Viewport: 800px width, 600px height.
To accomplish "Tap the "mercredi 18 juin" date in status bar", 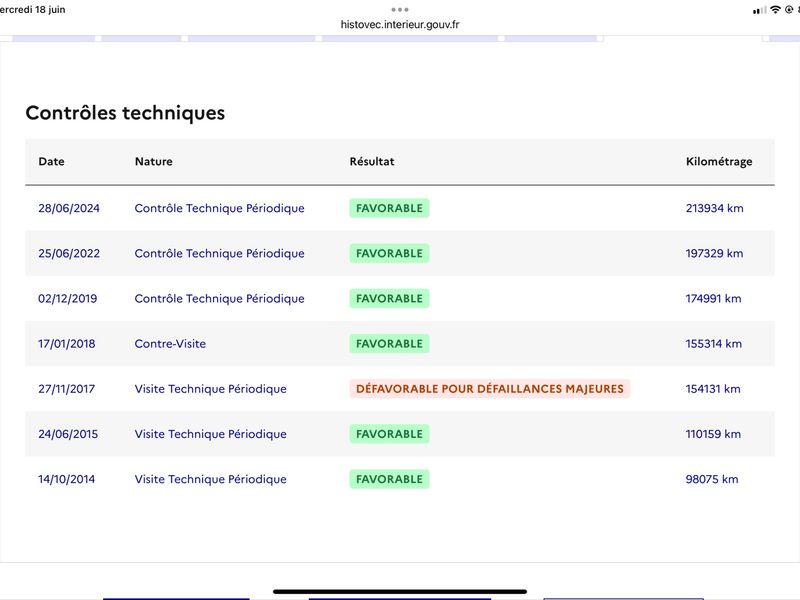I will pyautogui.click(x=33, y=9).
